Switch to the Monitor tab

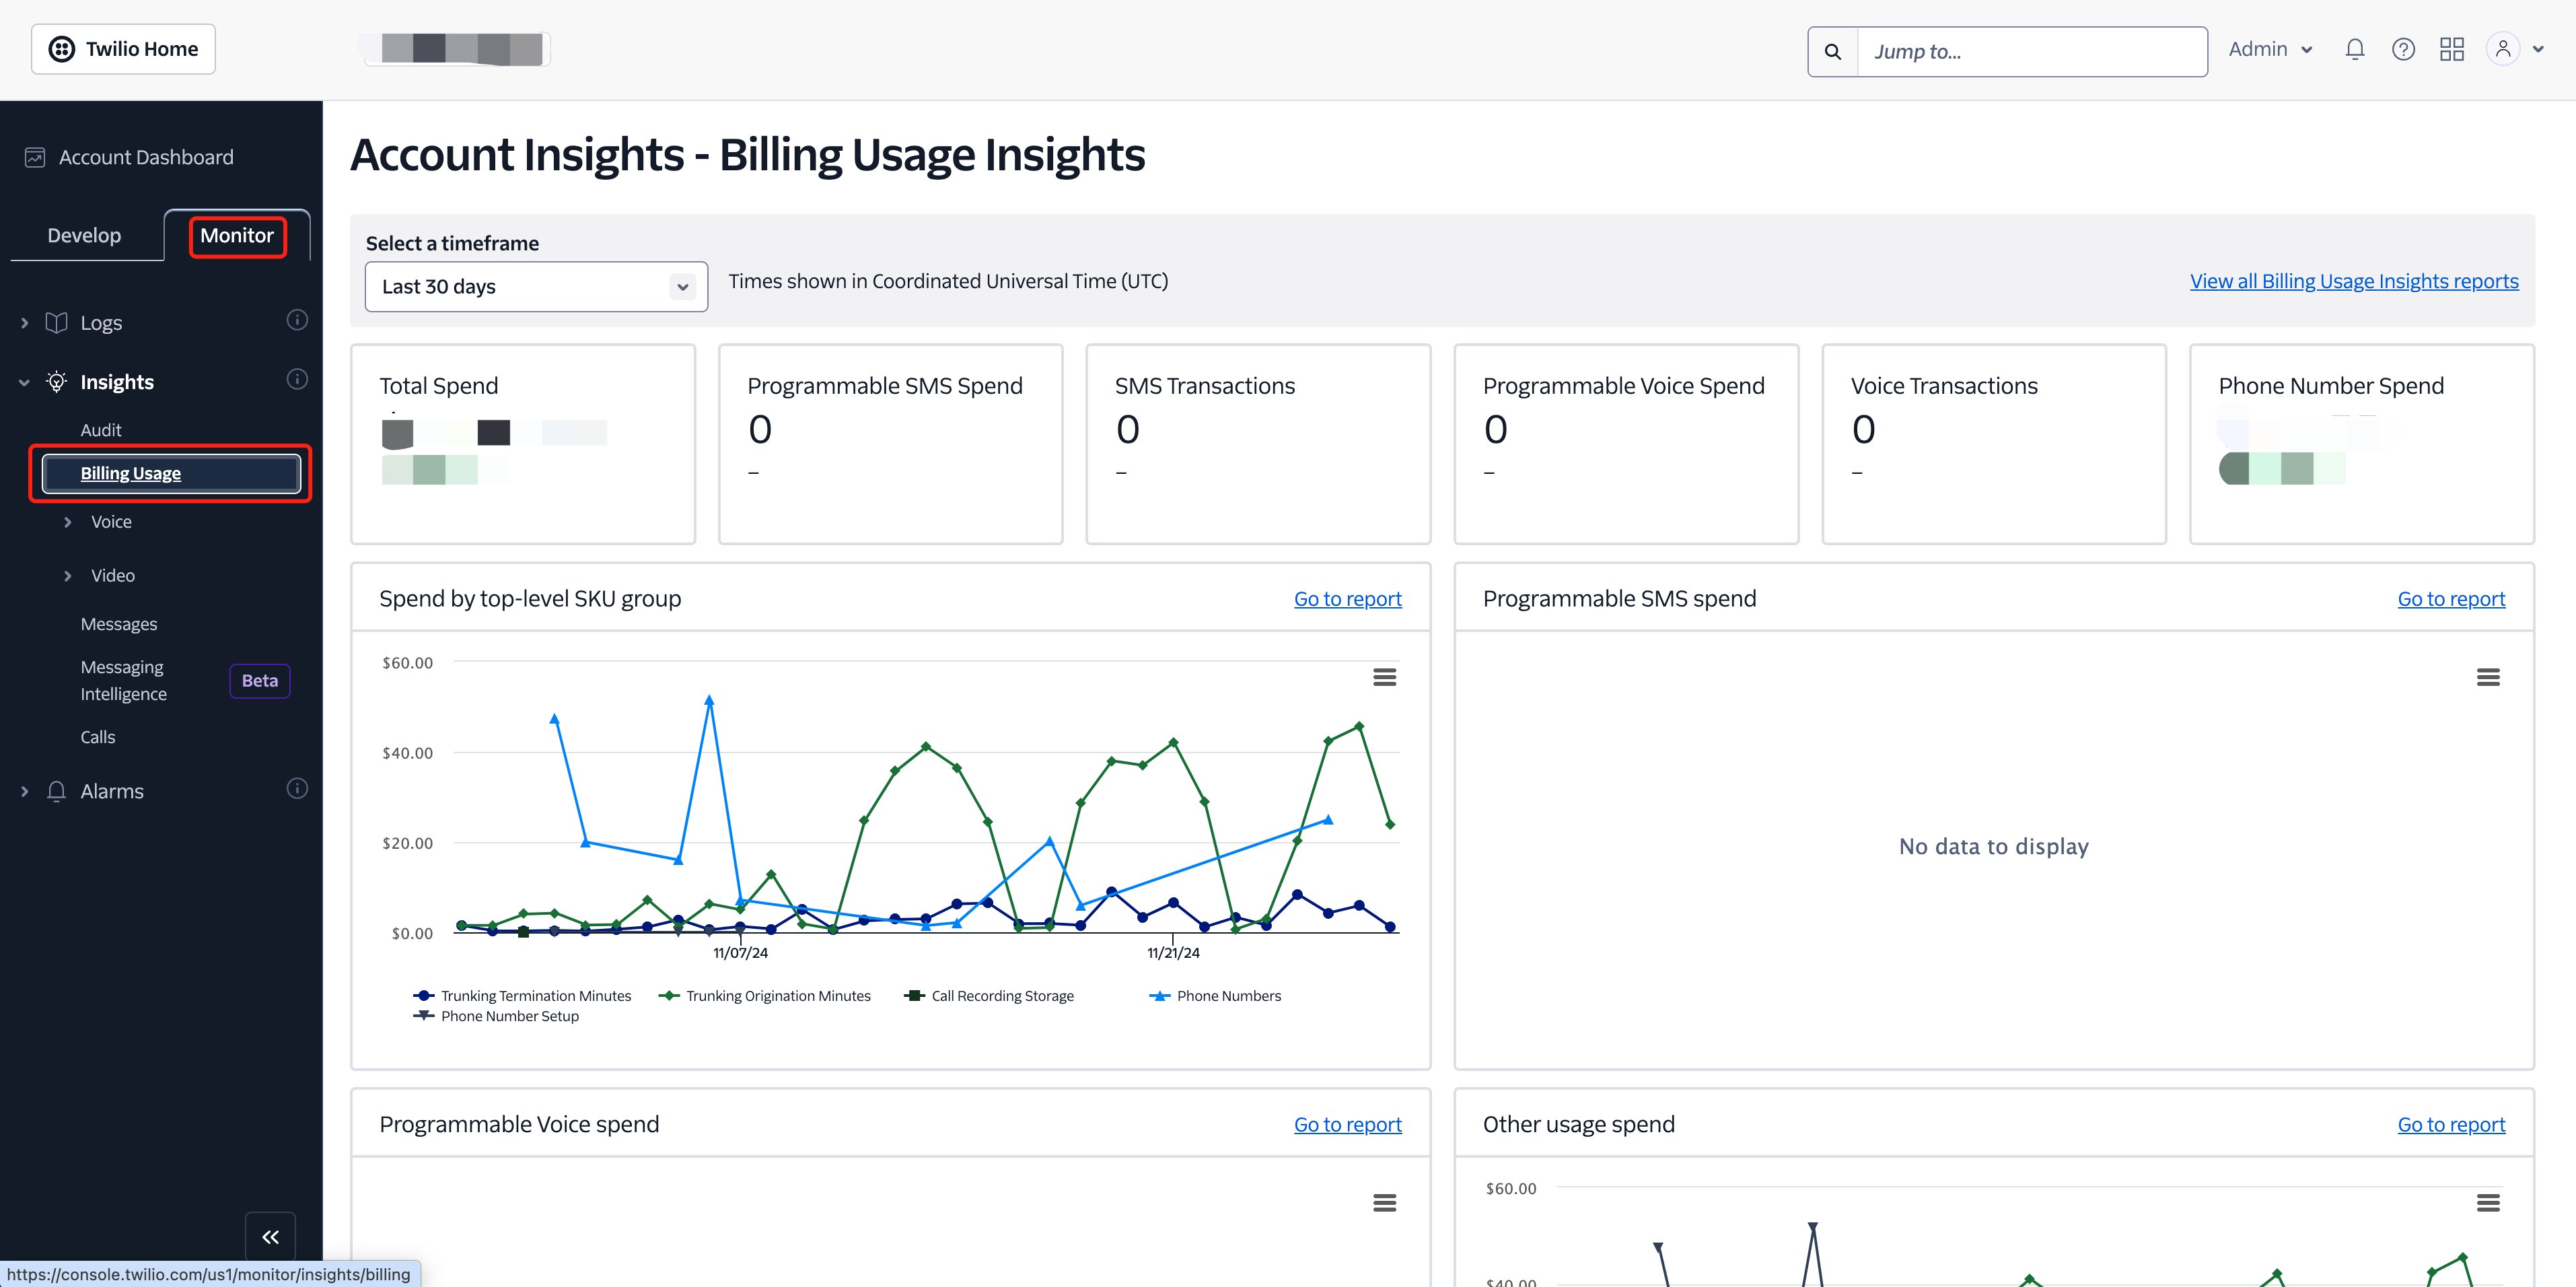pos(237,235)
